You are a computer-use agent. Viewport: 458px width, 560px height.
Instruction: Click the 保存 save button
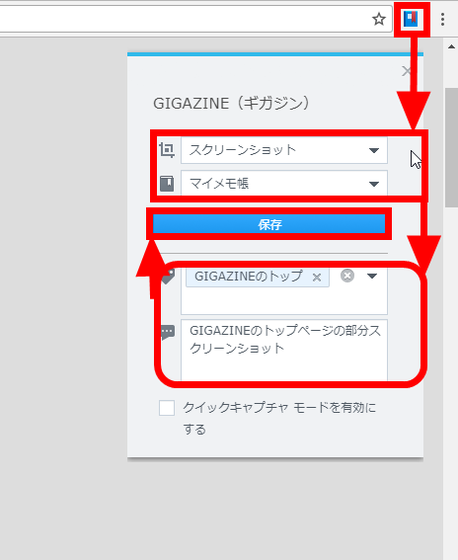click(269, 224)
